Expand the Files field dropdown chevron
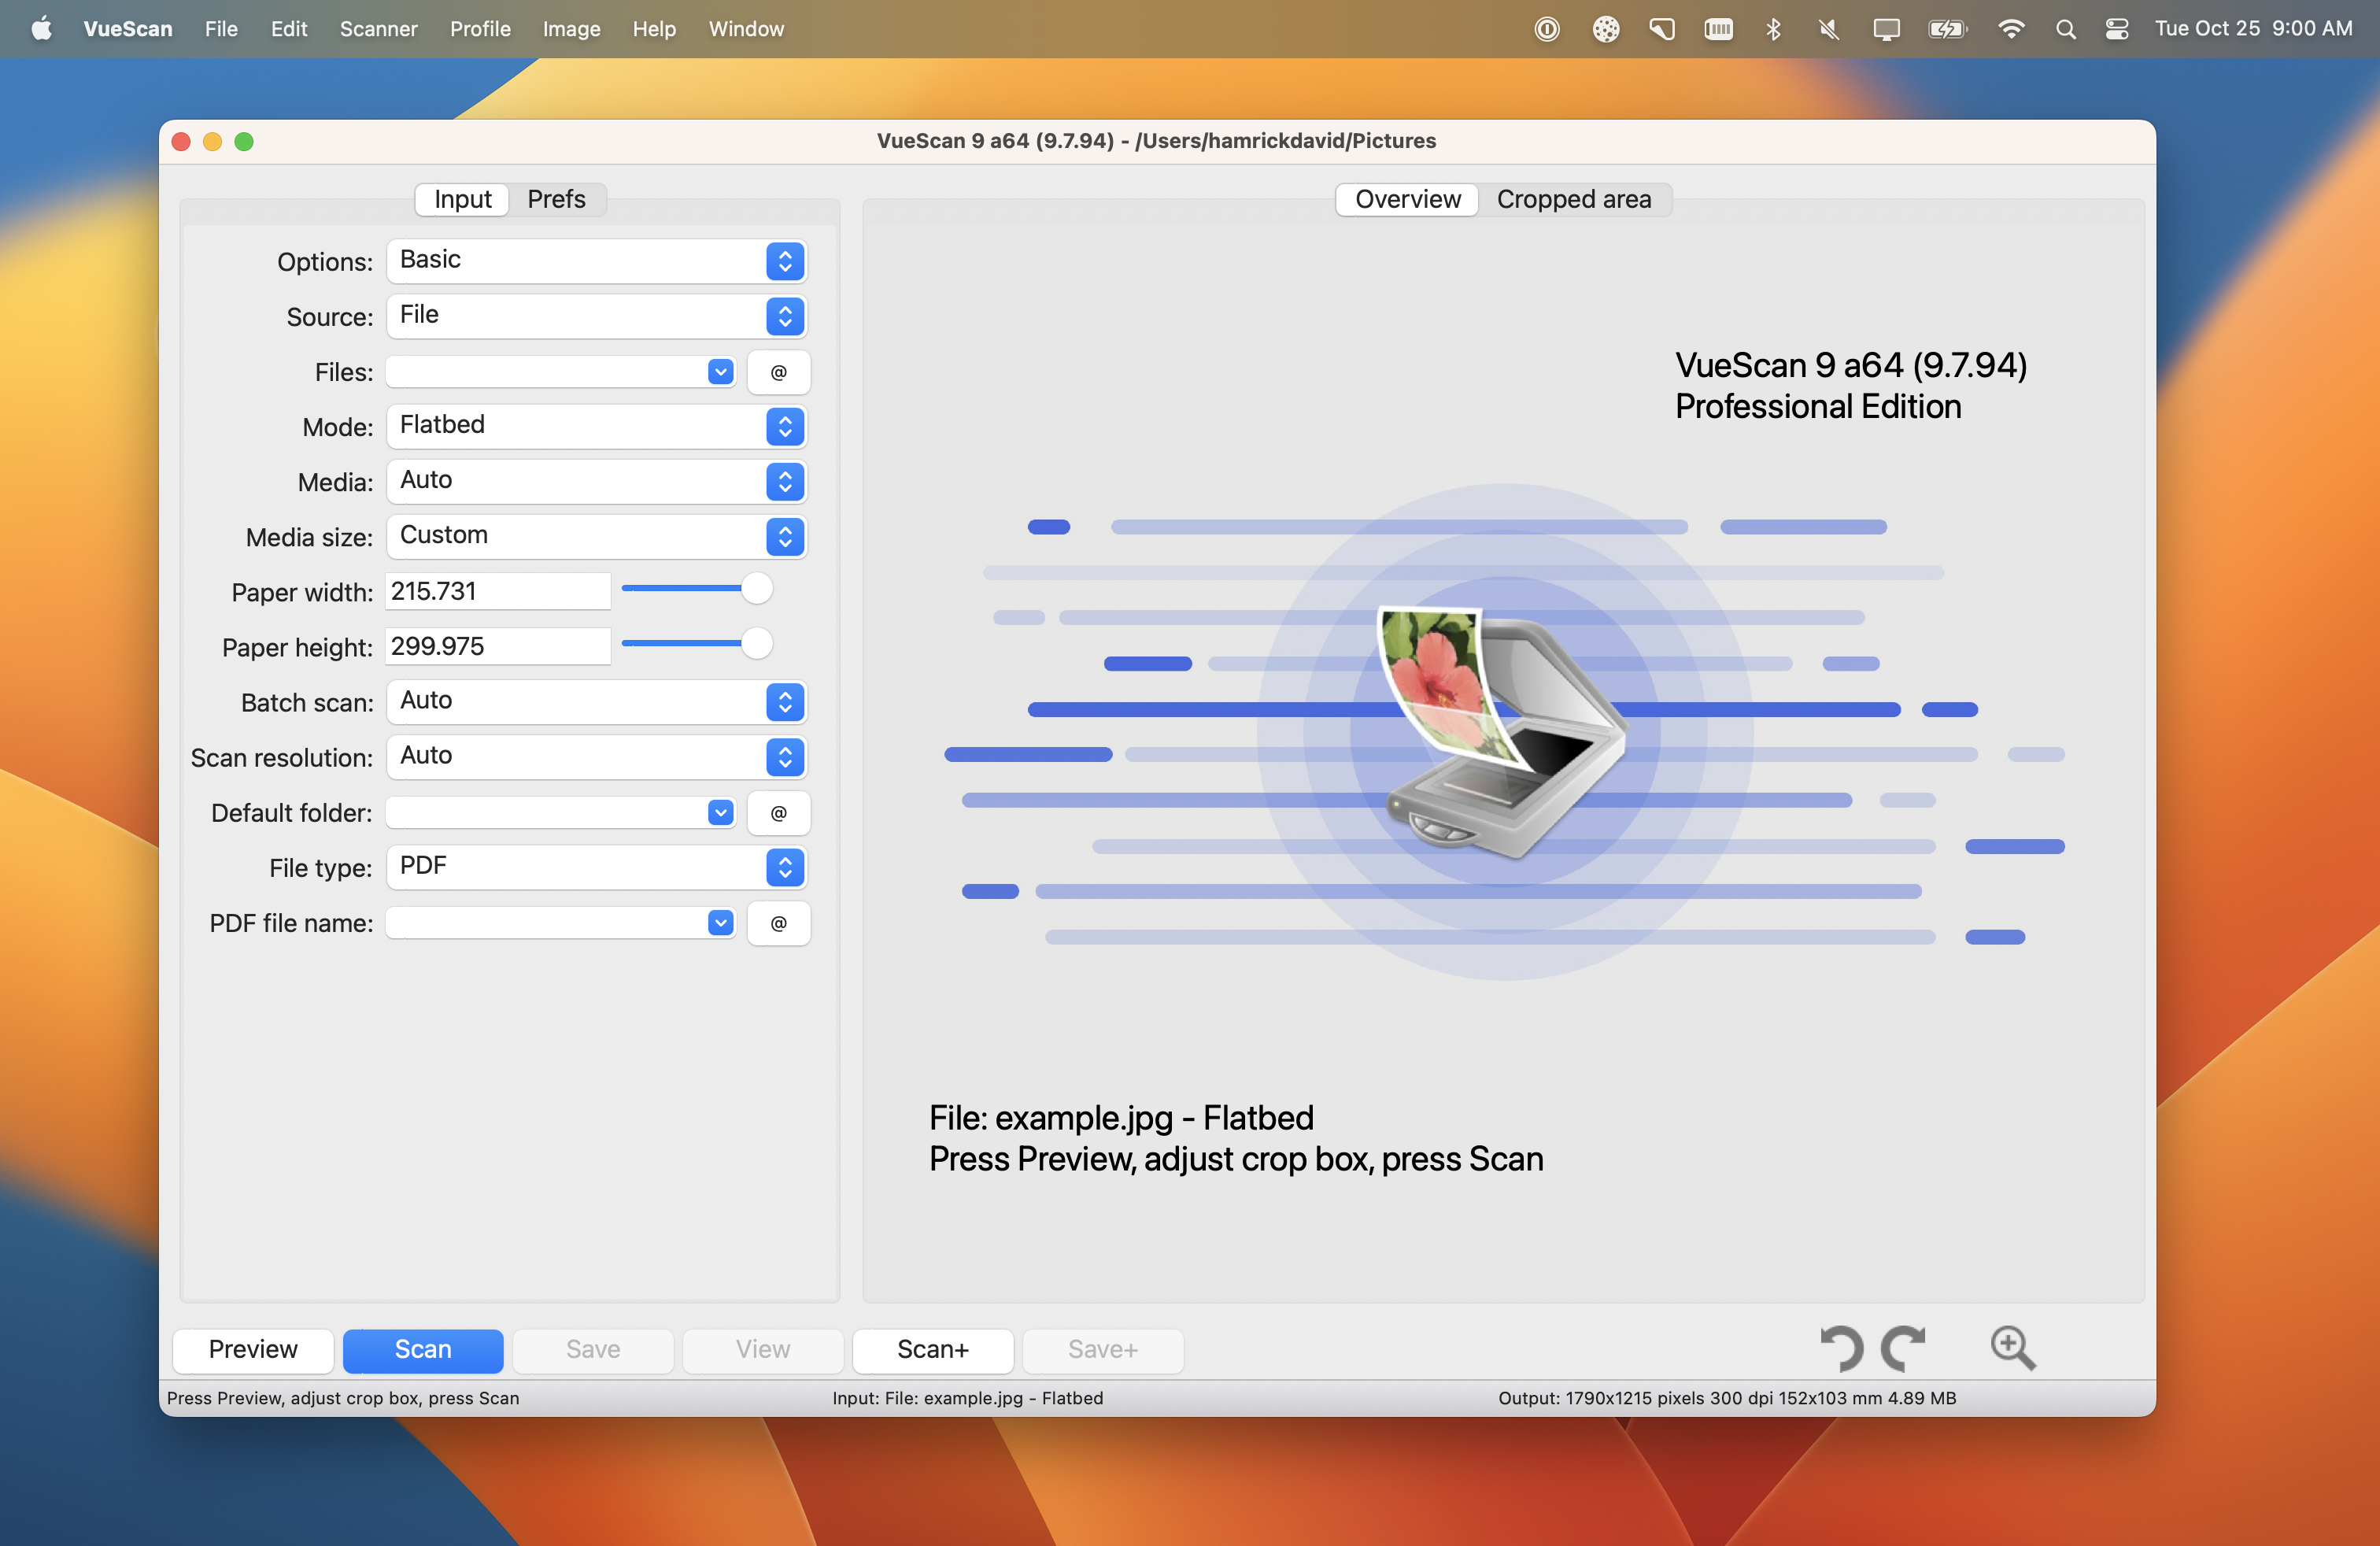 pos(719,371)
